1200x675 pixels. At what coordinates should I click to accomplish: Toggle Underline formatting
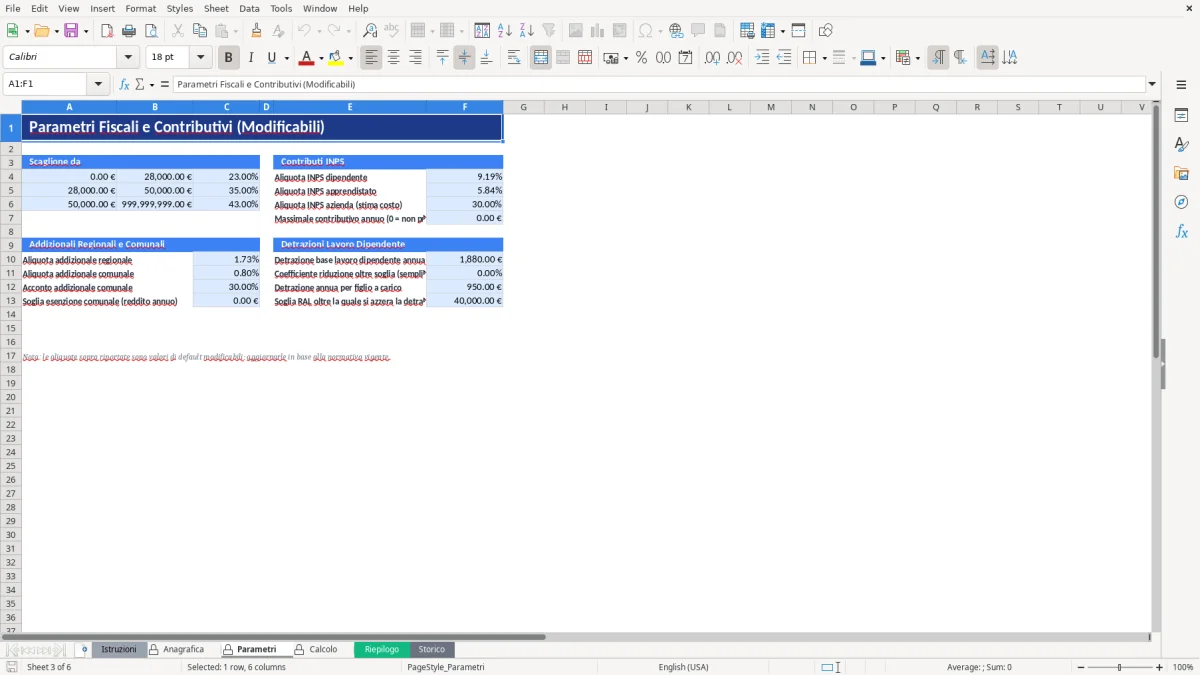pyautogui.click(x=271, y=58)
